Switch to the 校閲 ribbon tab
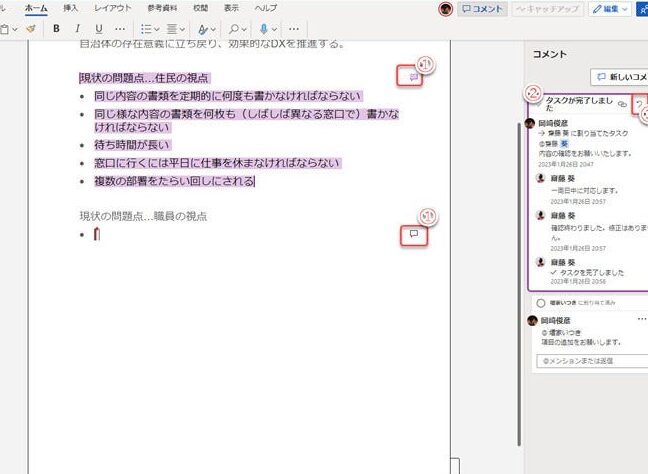 [200, 7]
